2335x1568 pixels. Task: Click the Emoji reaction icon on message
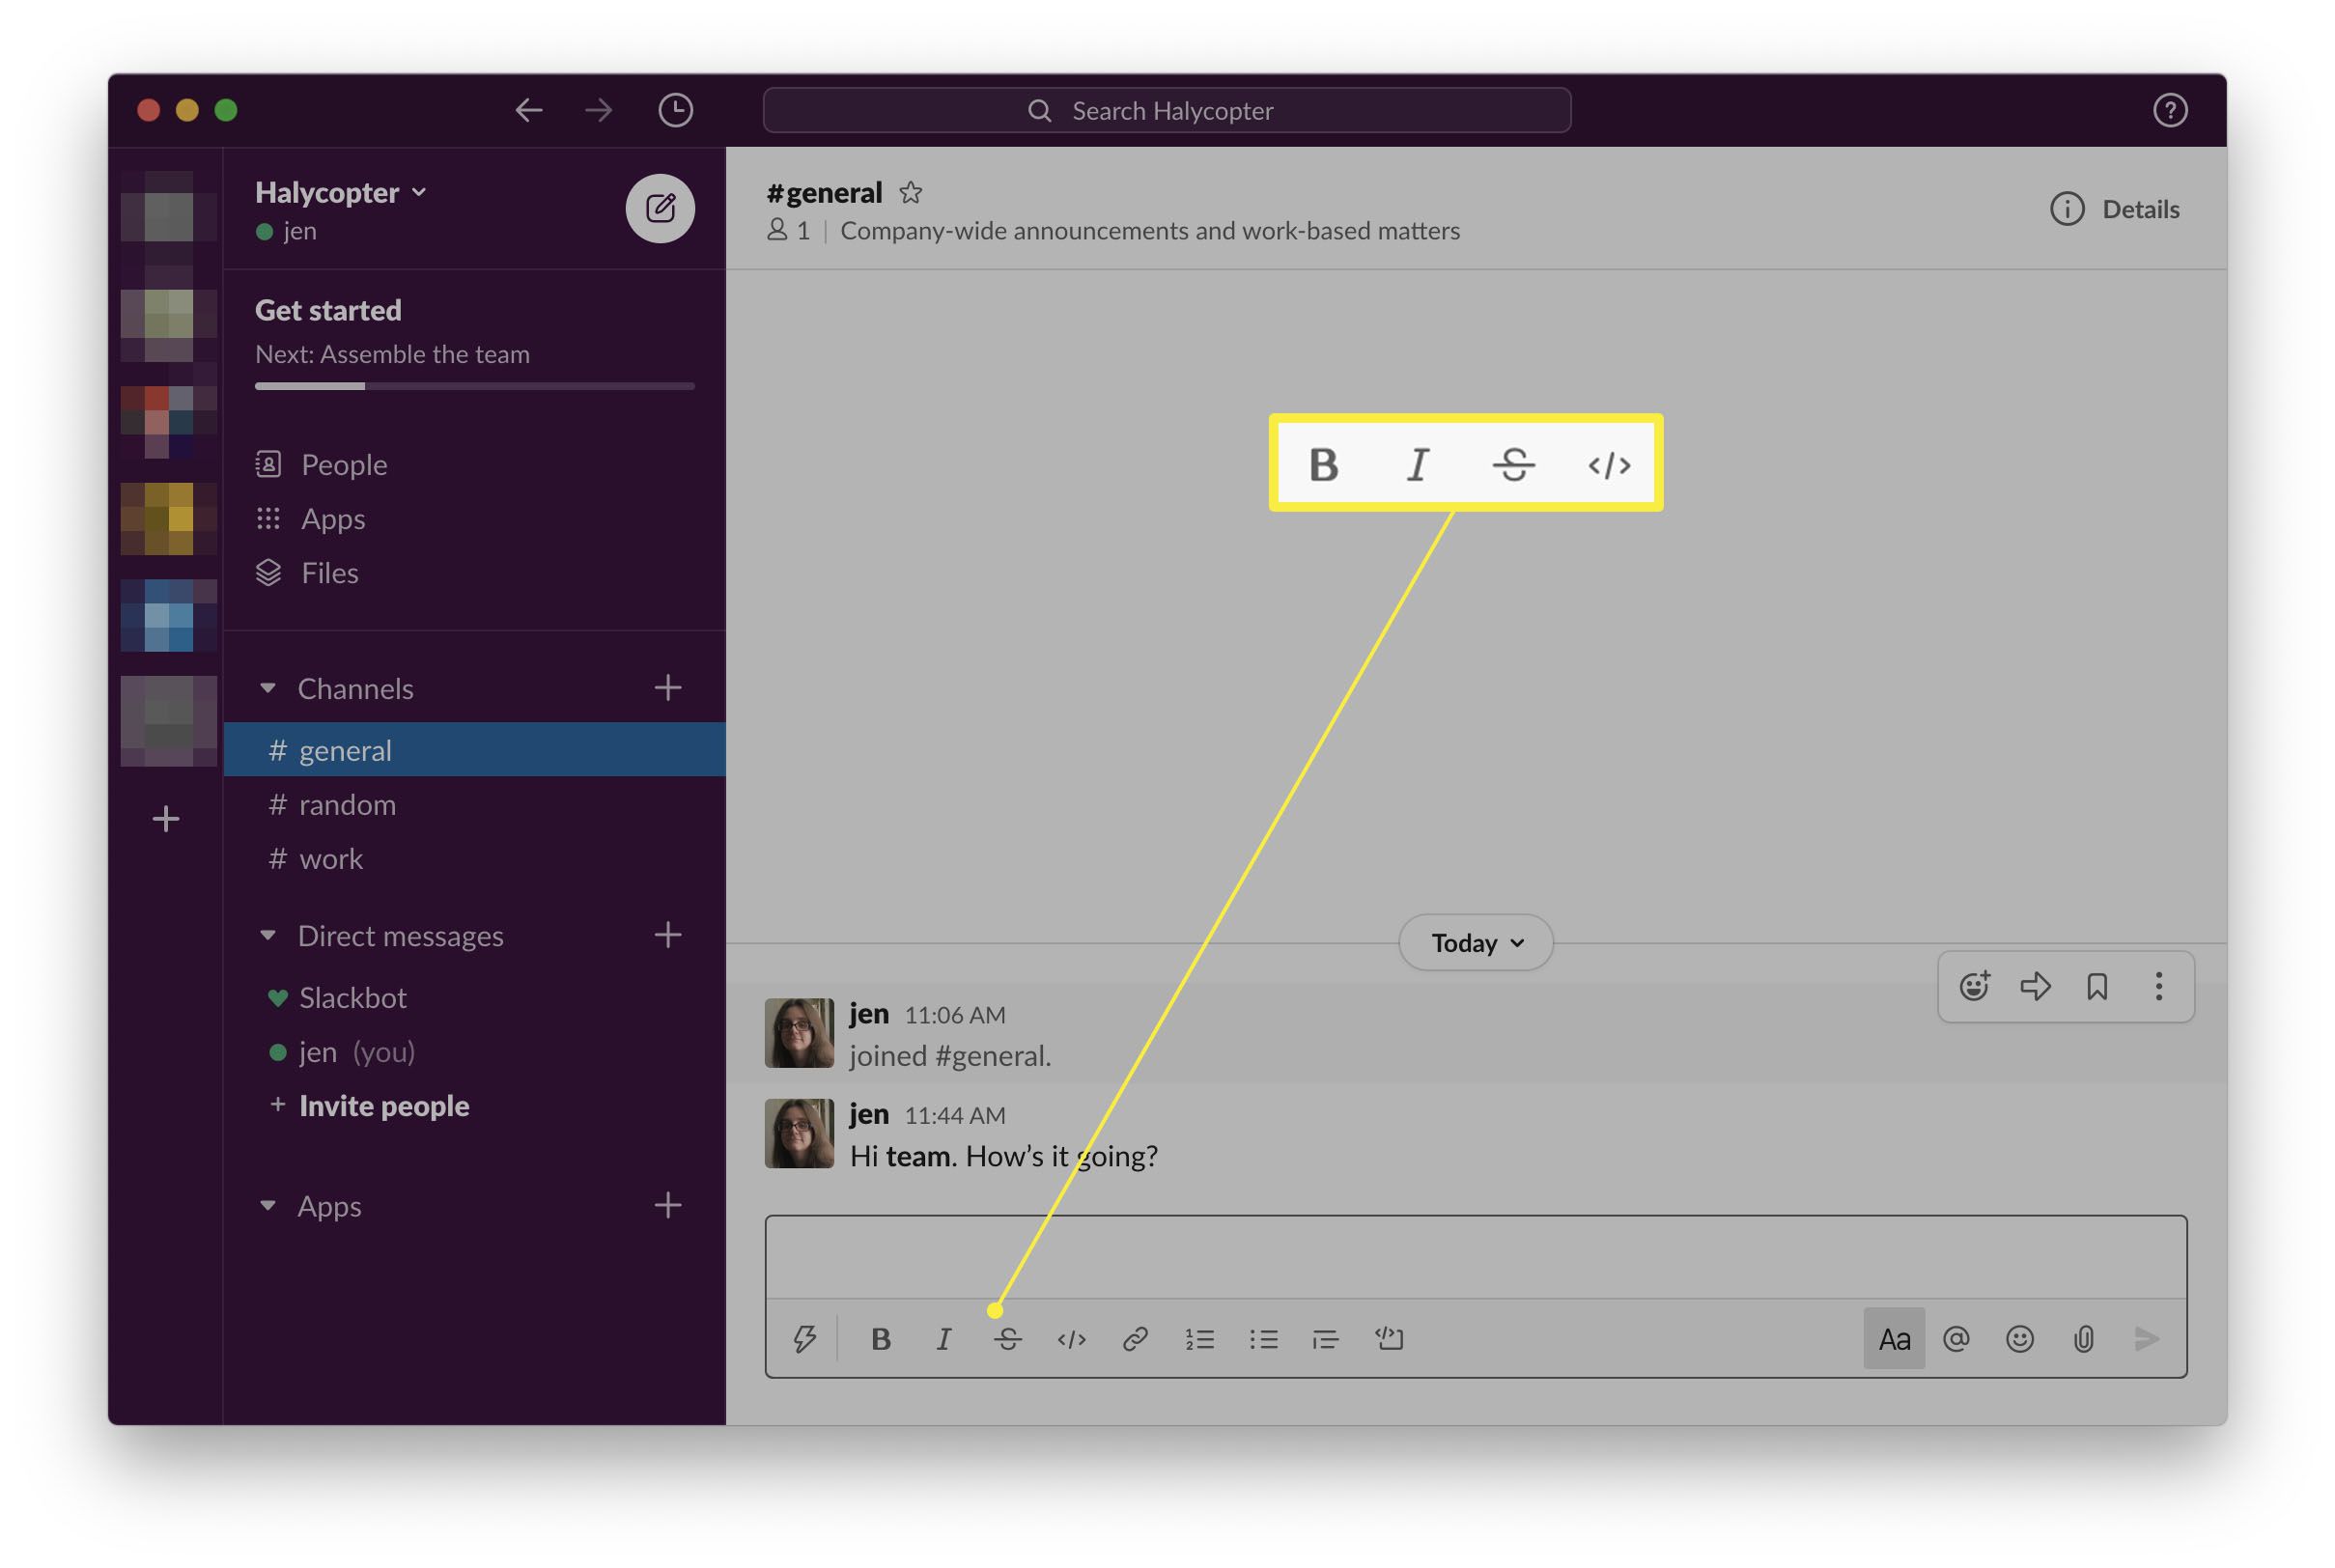pyautogui.click(x=1973, y=987)
